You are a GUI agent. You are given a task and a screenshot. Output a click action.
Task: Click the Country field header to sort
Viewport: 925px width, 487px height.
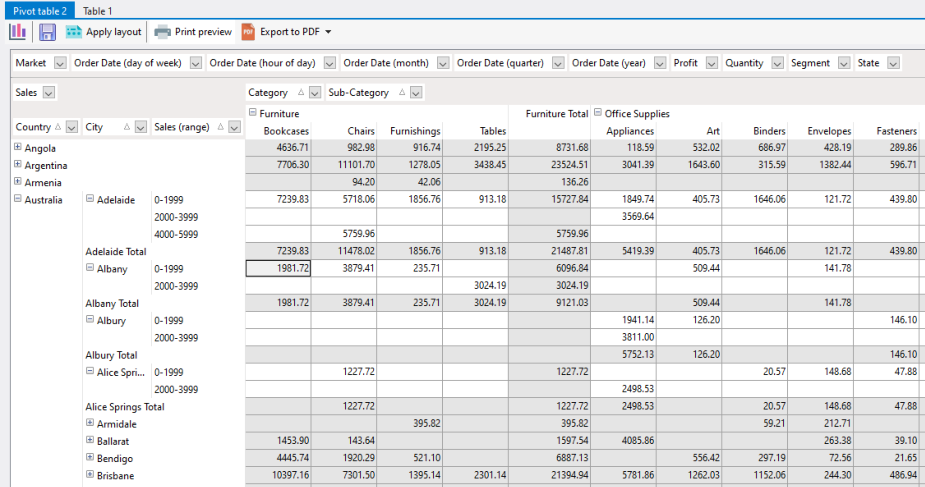click(x=33, y=127)
